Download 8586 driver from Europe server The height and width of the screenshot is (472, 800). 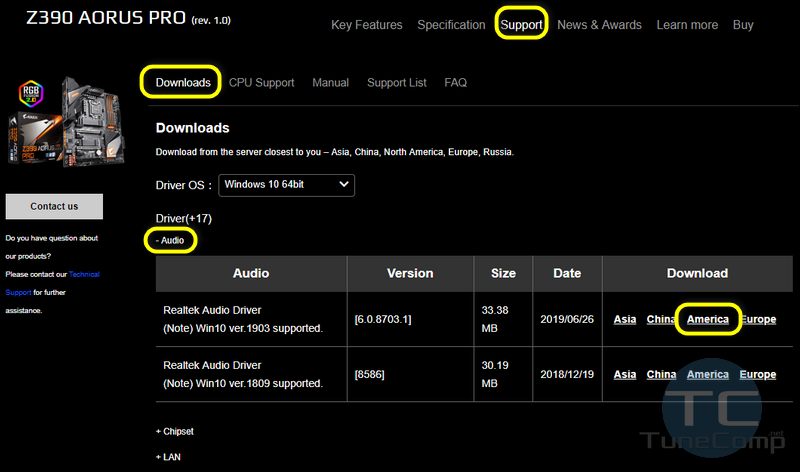[x=758, y=375]
